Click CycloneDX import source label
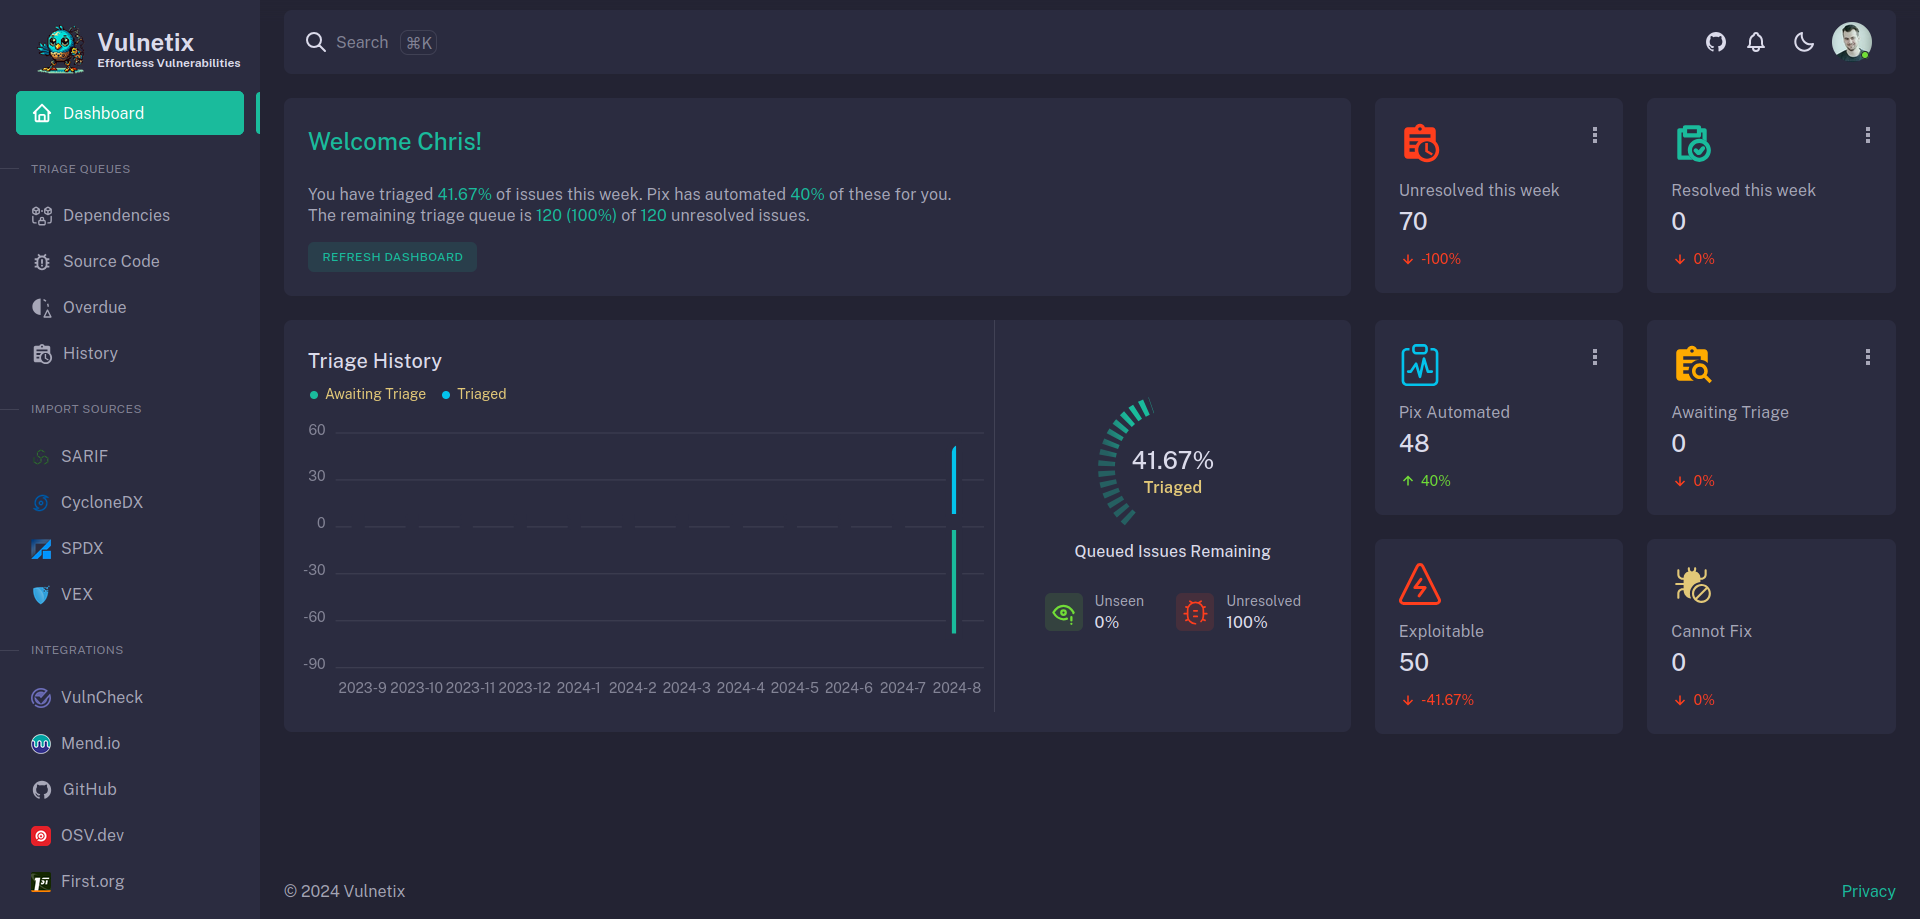Viewport: 1920px width, 919px height. point(102,502)
